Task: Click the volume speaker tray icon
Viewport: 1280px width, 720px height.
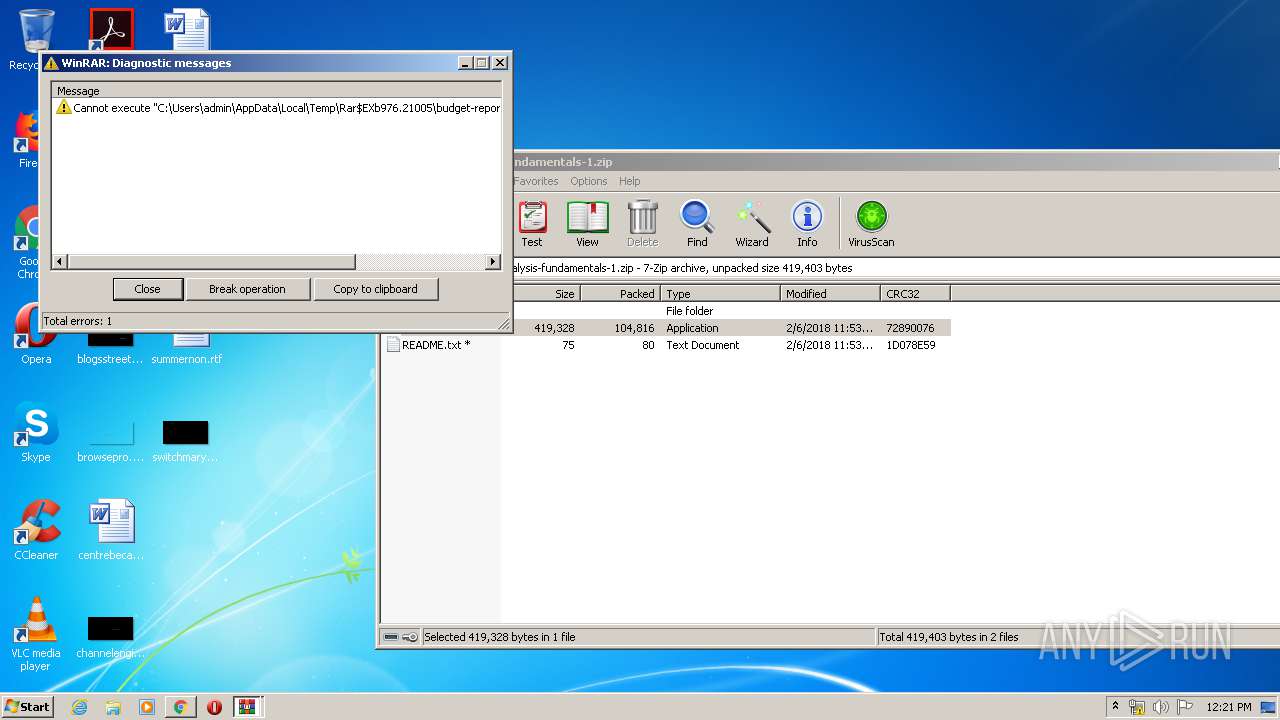Action: coord(1161,707)
